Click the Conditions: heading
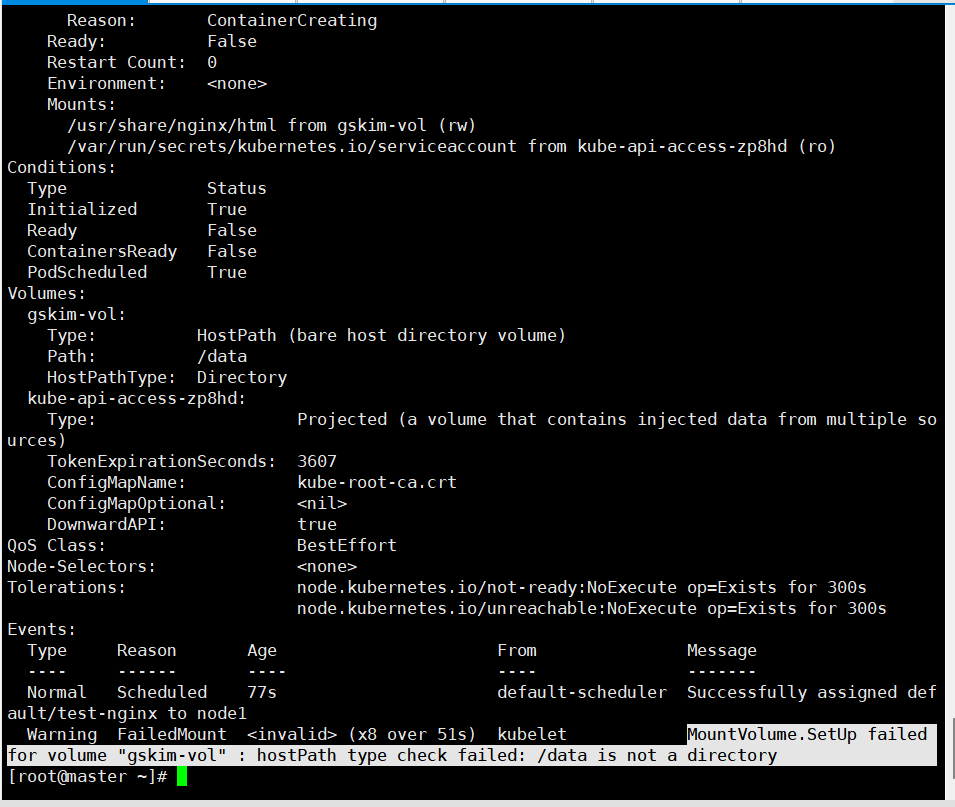This screenshot has width=955, height=807. (61, 167)
